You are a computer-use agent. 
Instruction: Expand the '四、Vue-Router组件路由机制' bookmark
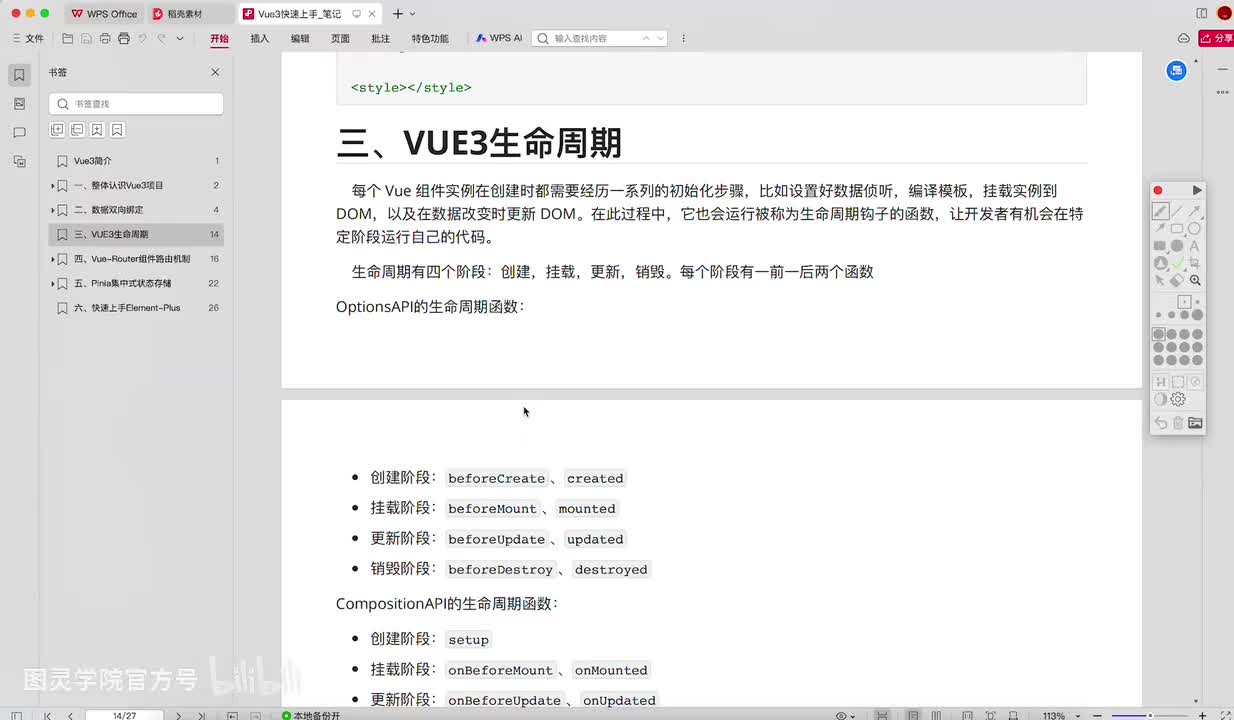pyautogui.click(x=52, y=259)
